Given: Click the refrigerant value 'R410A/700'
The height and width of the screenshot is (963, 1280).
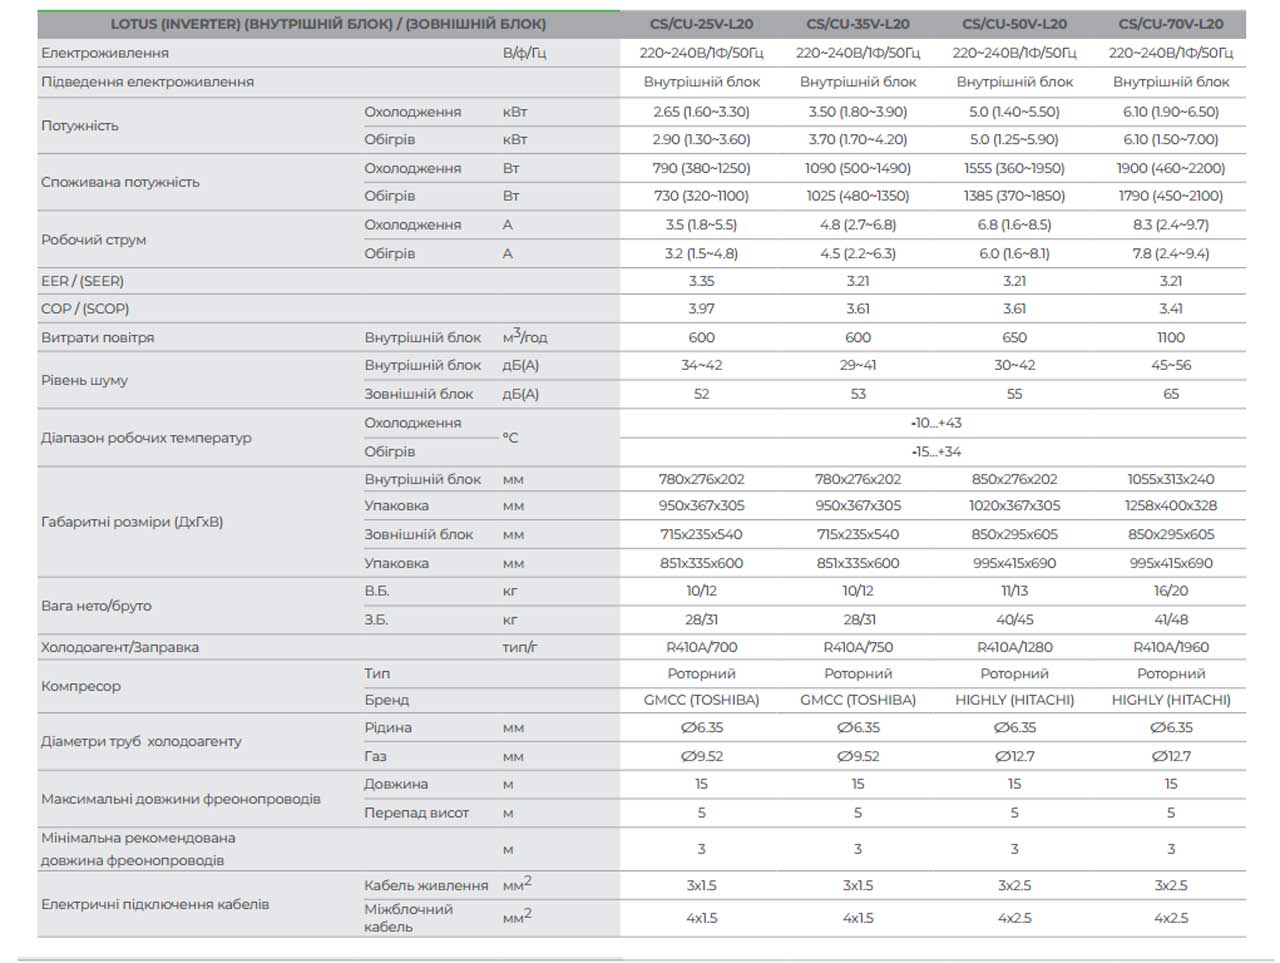Looking at the screenshot, I should 701,647.
